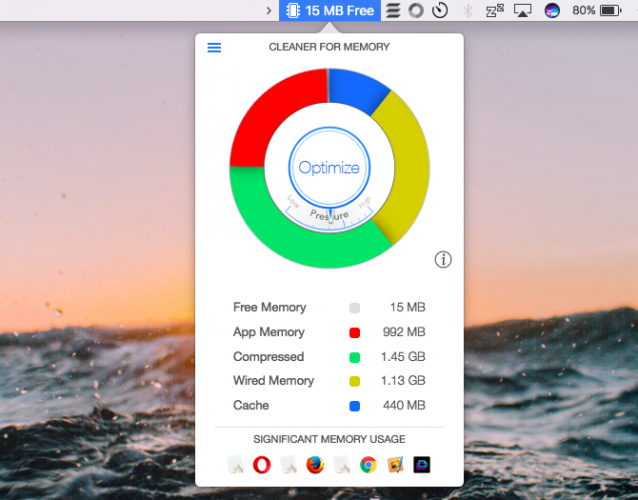Image resolution: width=638 pixels, height=500 pixels.
Task: Click the CLEANER FOR MEMORY title
Action: tap(329, 47)
